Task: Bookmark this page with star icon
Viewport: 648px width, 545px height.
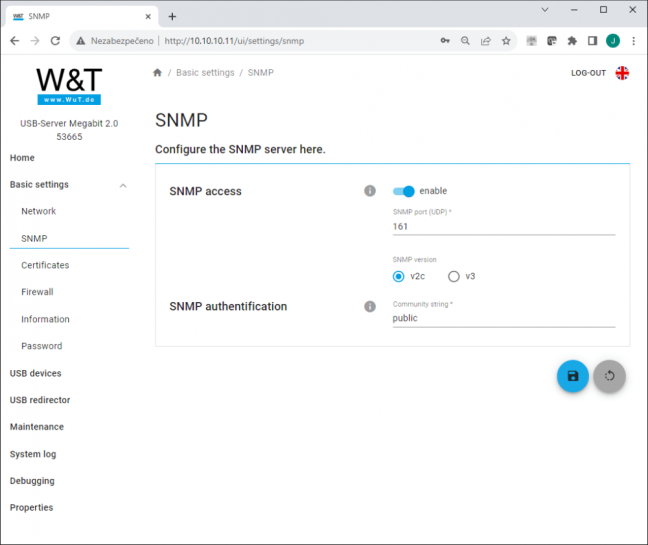Action: pyautogui.click(x=506, y=40)
